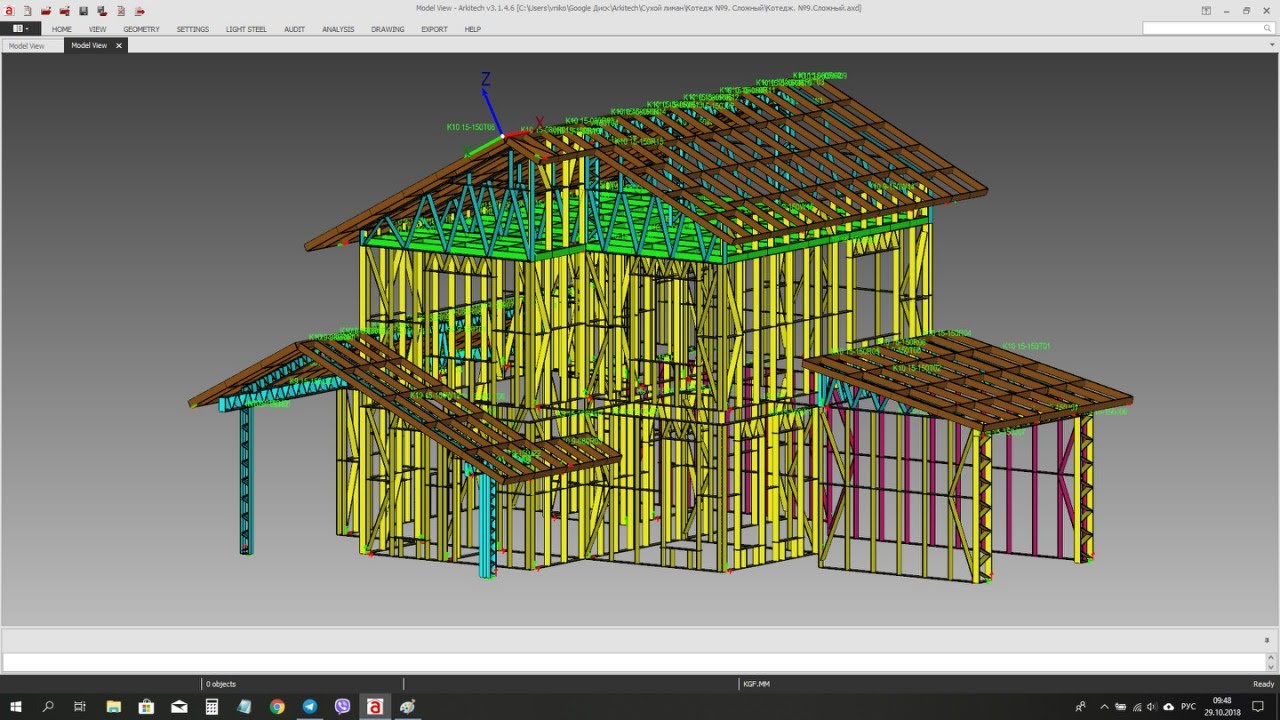Open the LIGHT STEEL menu

(246, 29)
